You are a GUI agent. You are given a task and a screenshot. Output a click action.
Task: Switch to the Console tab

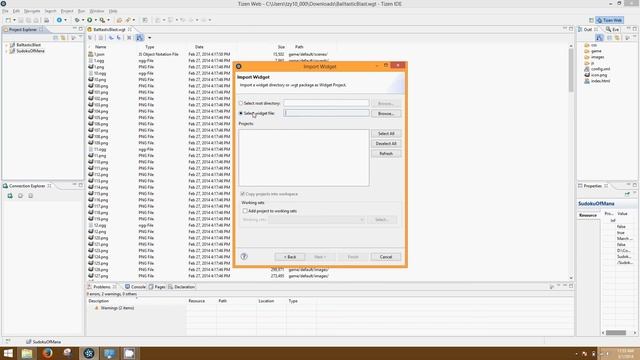[135, 287]
